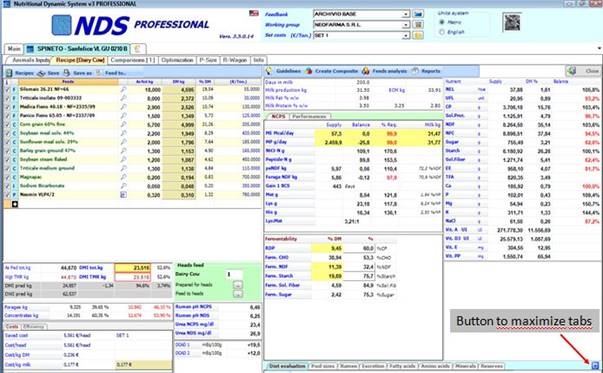Switch to the Animals Inputs tab
Viewport: 603px width, 373px height.
click(30, 60)
